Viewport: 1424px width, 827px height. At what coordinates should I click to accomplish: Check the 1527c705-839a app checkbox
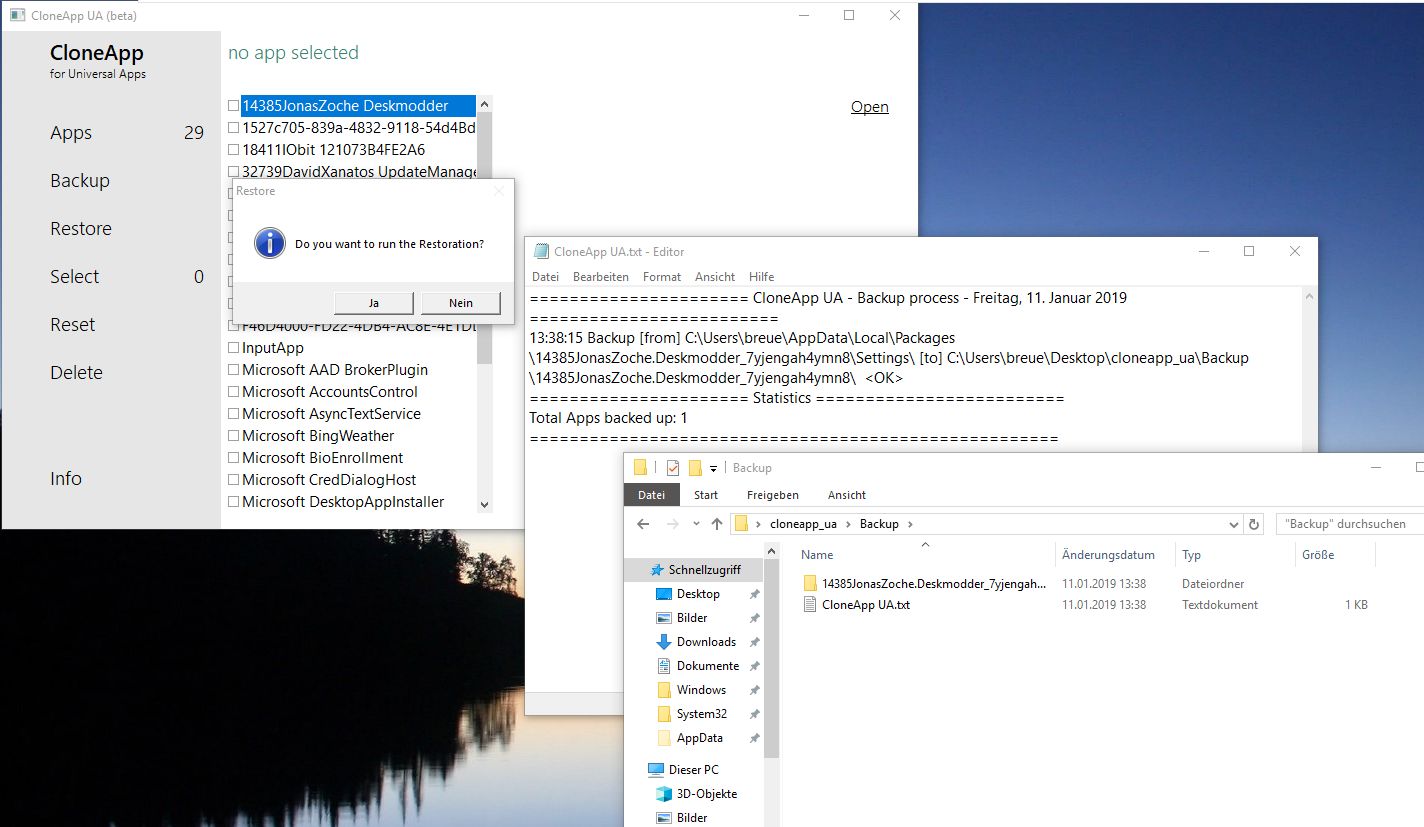pos(233,128)
